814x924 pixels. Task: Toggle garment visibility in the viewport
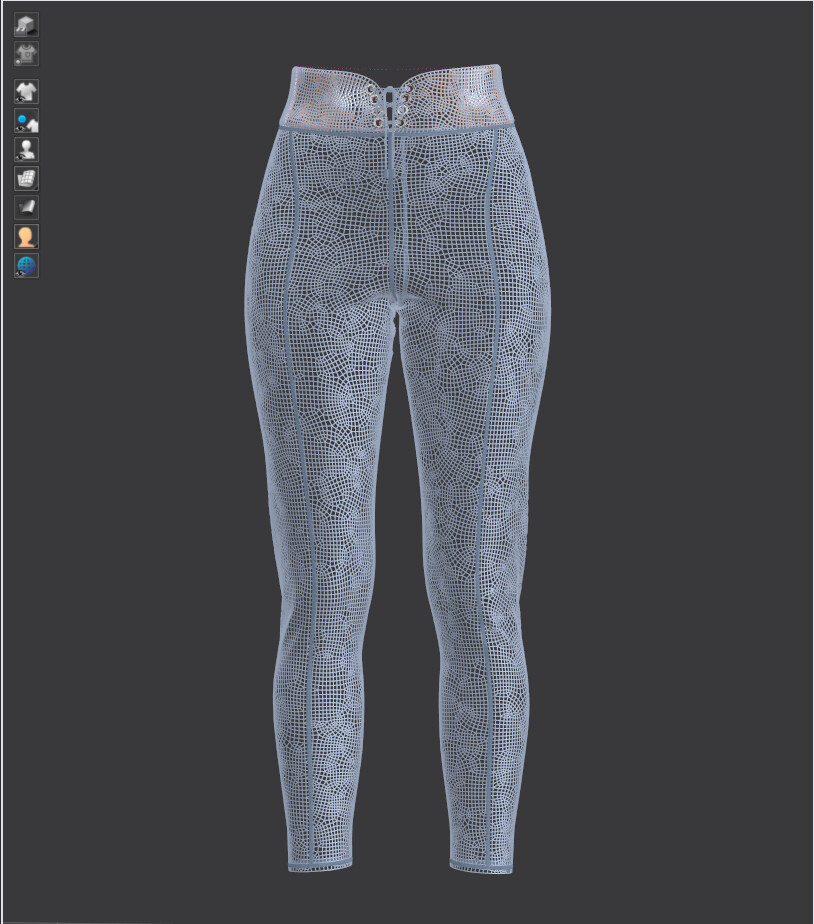[x=25, y=92]
